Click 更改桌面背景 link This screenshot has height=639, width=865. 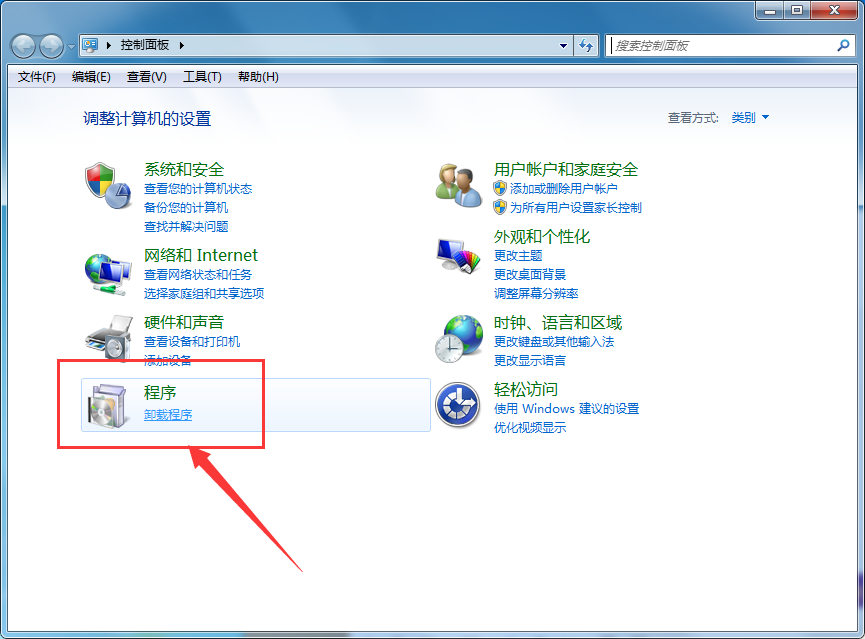(530, 274)
